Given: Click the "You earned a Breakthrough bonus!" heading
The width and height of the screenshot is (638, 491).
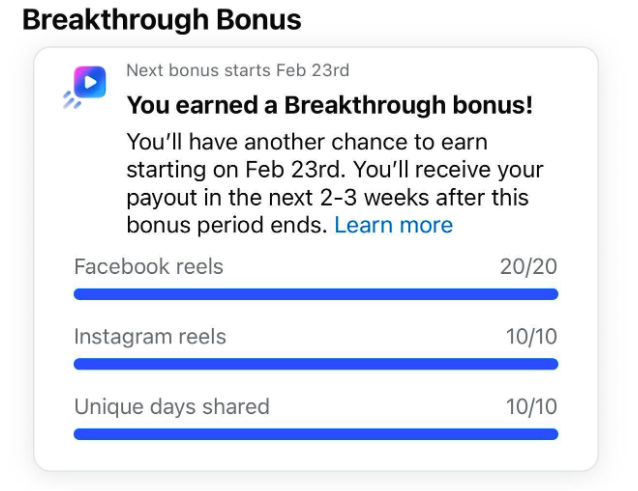Looking at the screenshot, I should (329, 106).
